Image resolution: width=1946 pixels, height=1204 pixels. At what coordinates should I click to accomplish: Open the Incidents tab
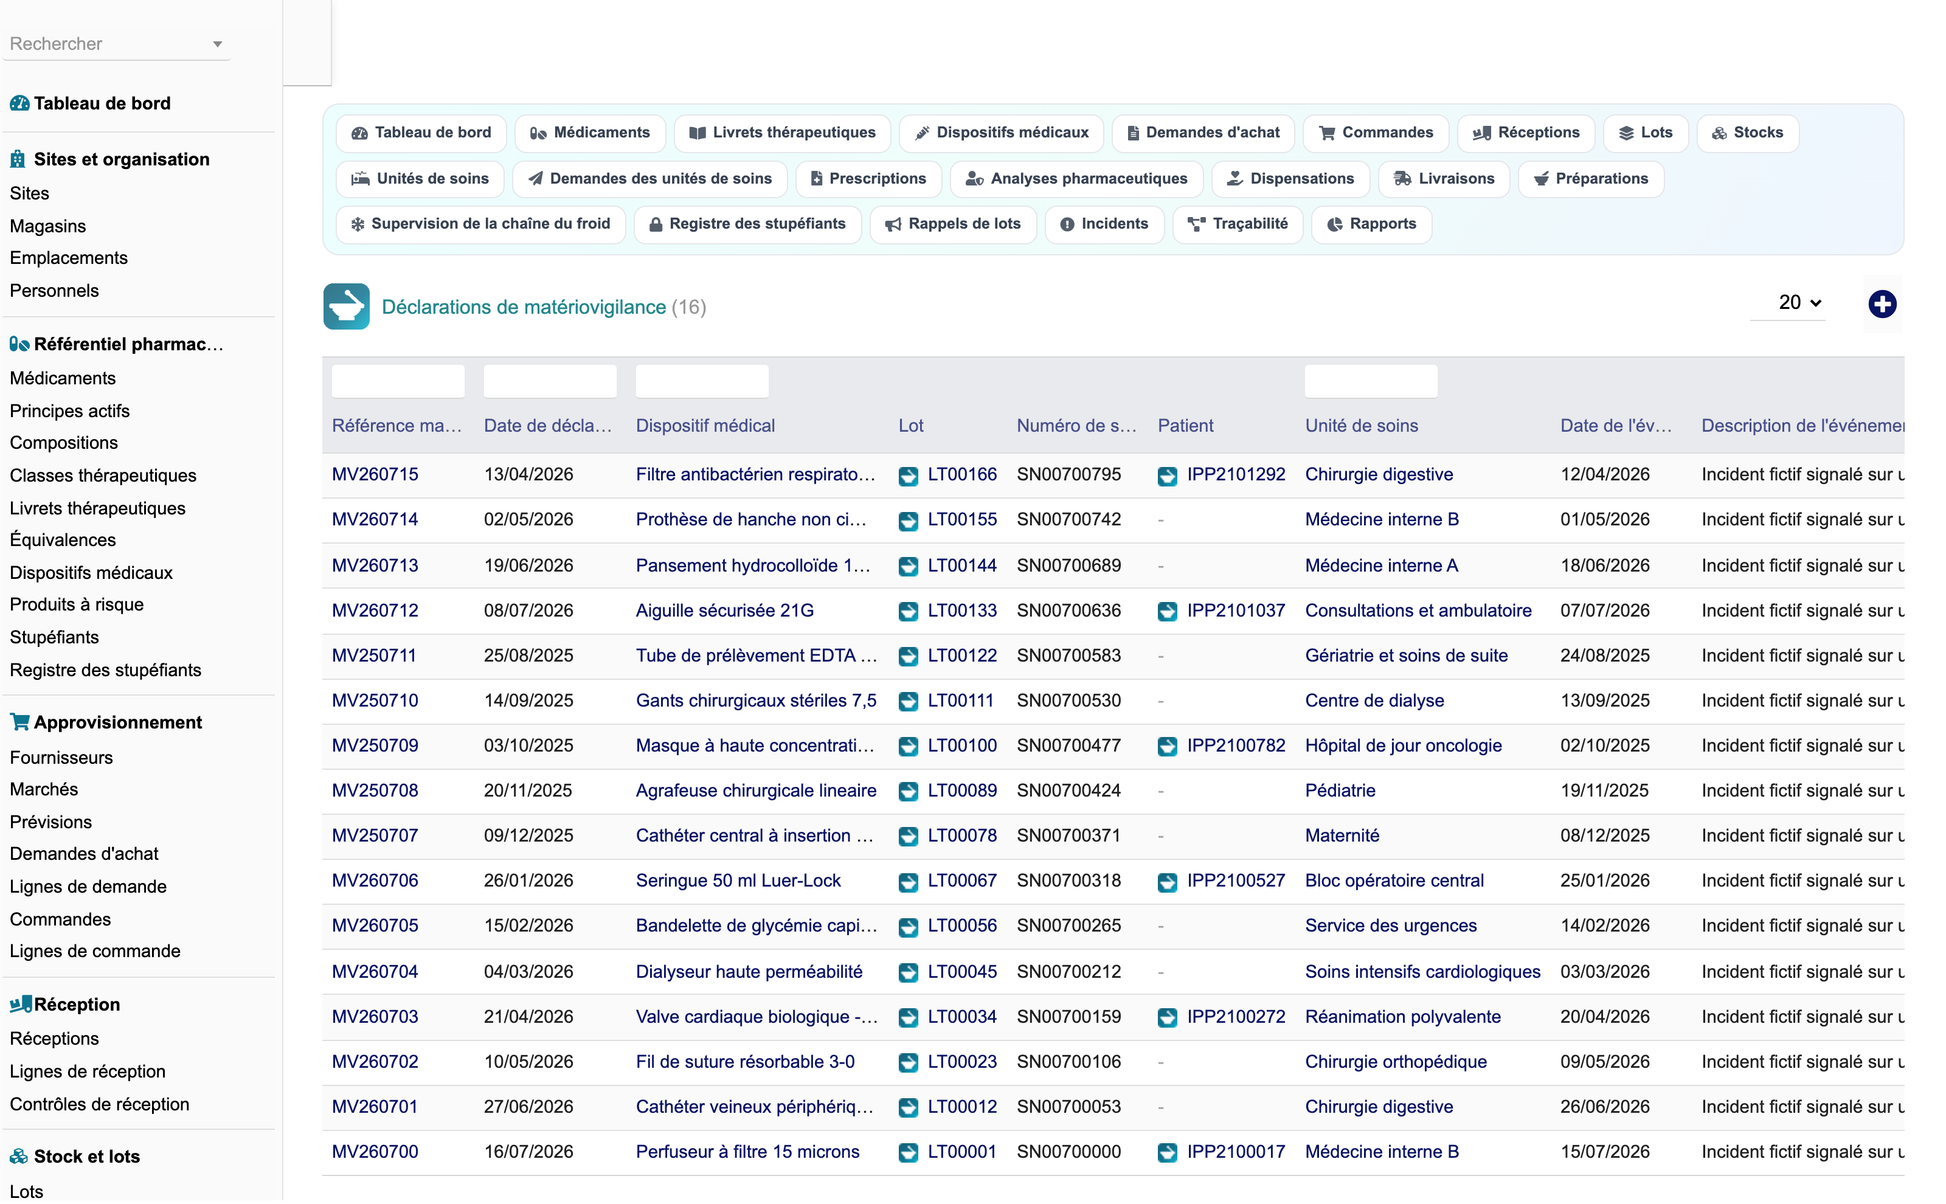click(1104, 224)
